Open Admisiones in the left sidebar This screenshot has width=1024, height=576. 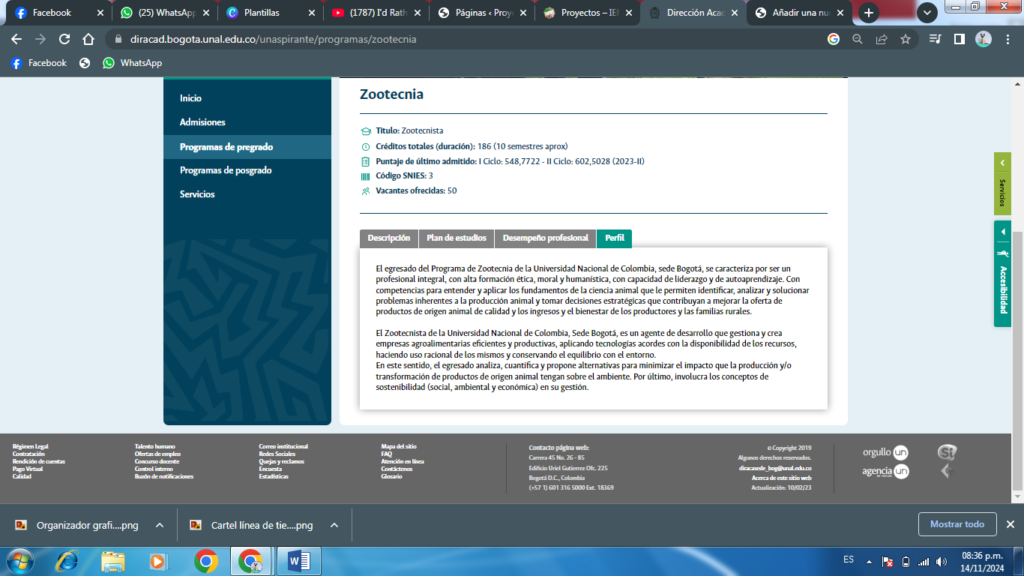click(x=202, y=122)
